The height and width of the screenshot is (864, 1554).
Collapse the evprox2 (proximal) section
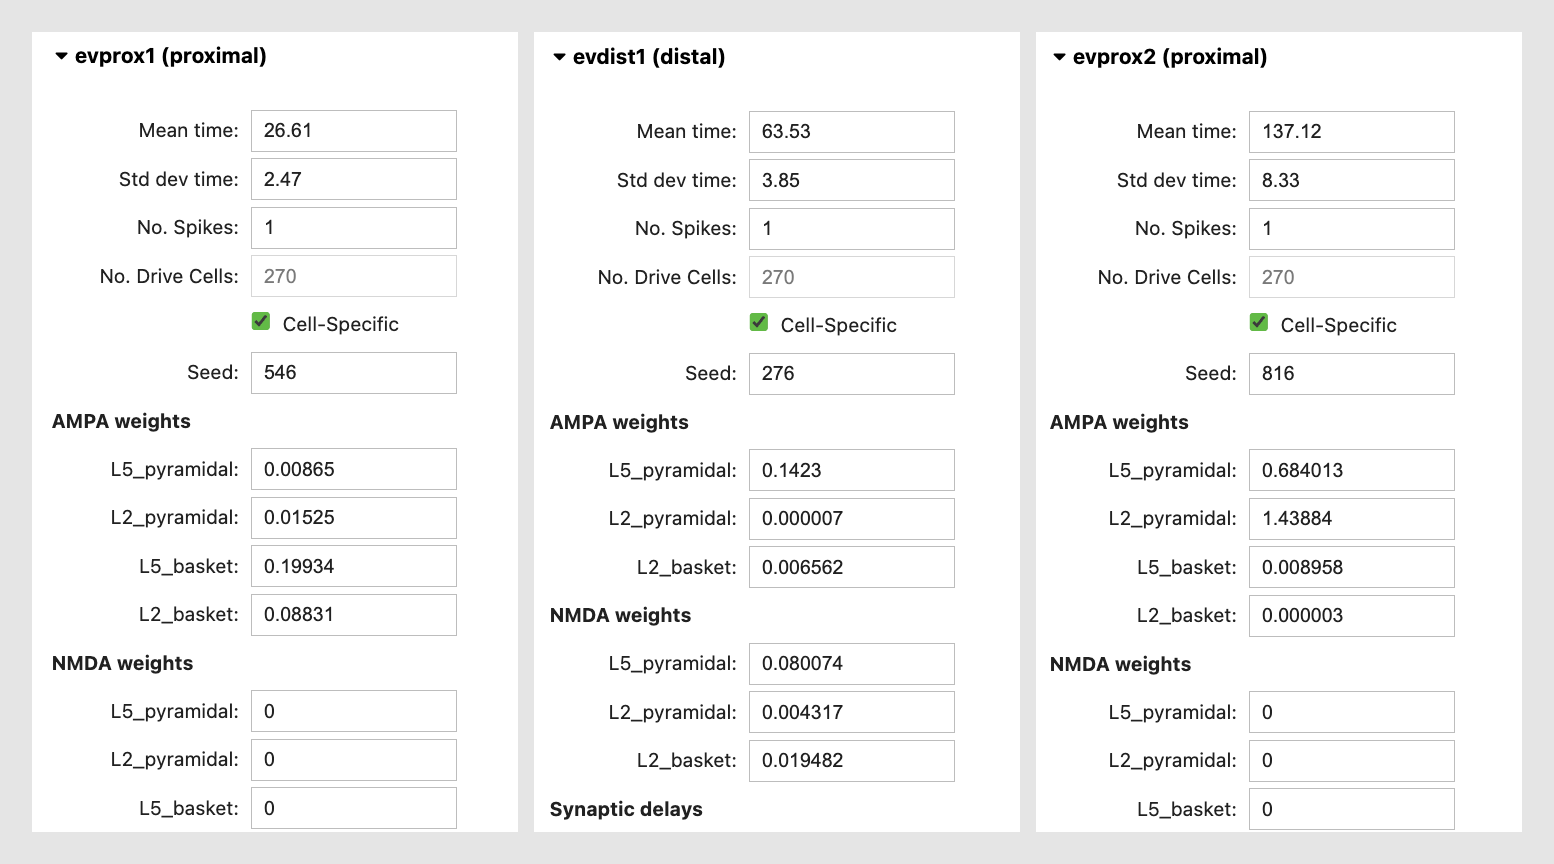click(1060, 58)
